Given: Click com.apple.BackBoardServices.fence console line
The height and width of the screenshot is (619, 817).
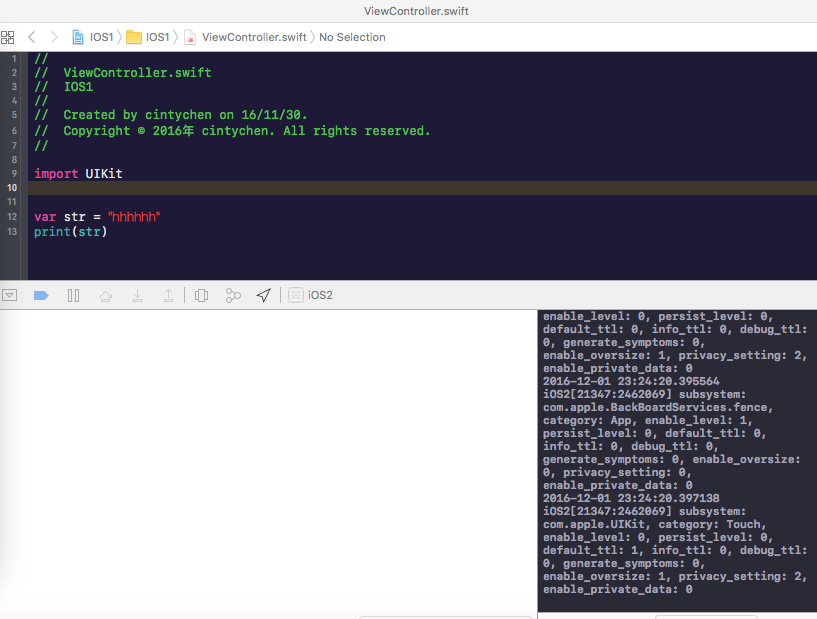Looking at the screenshot, I should (658, 407).
